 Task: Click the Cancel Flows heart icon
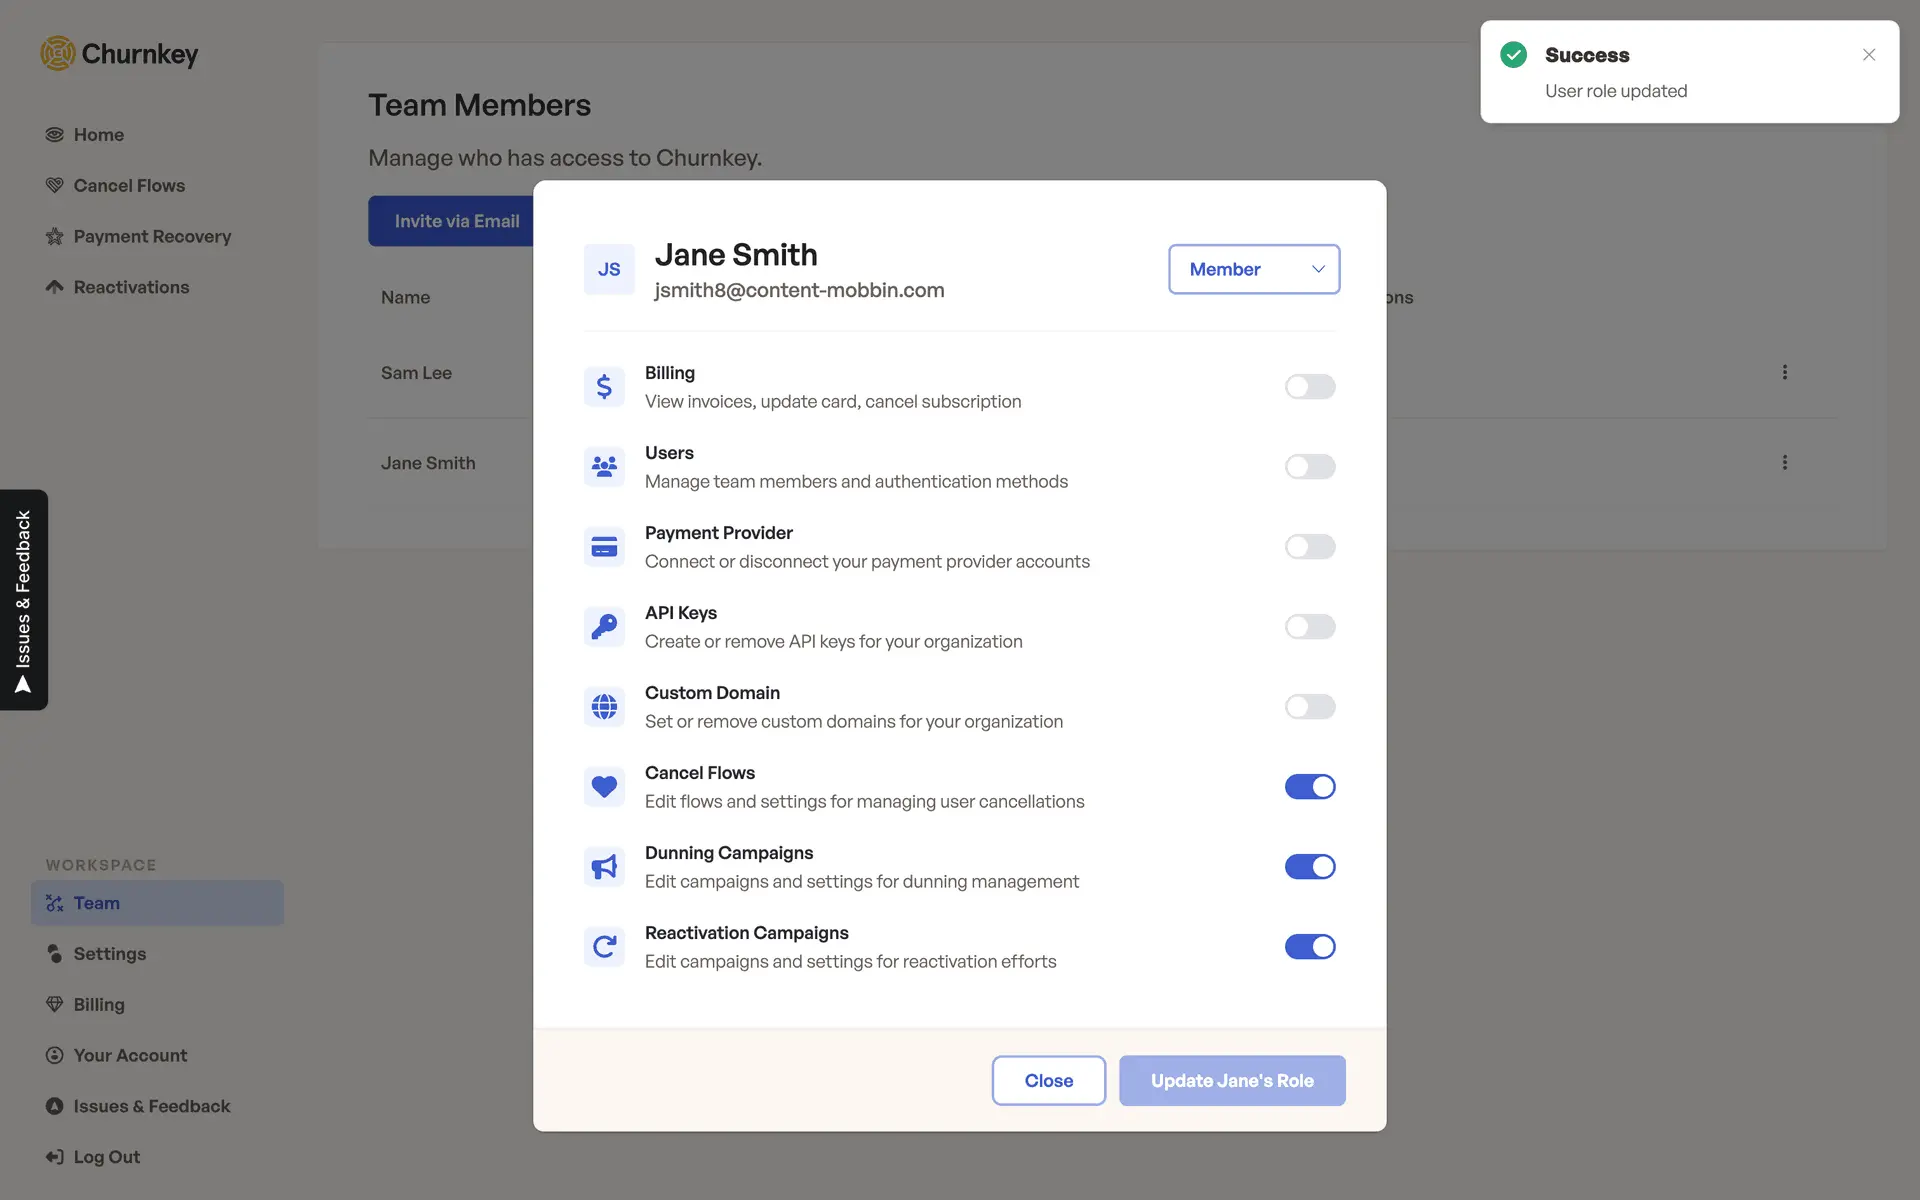click(604, 787)
